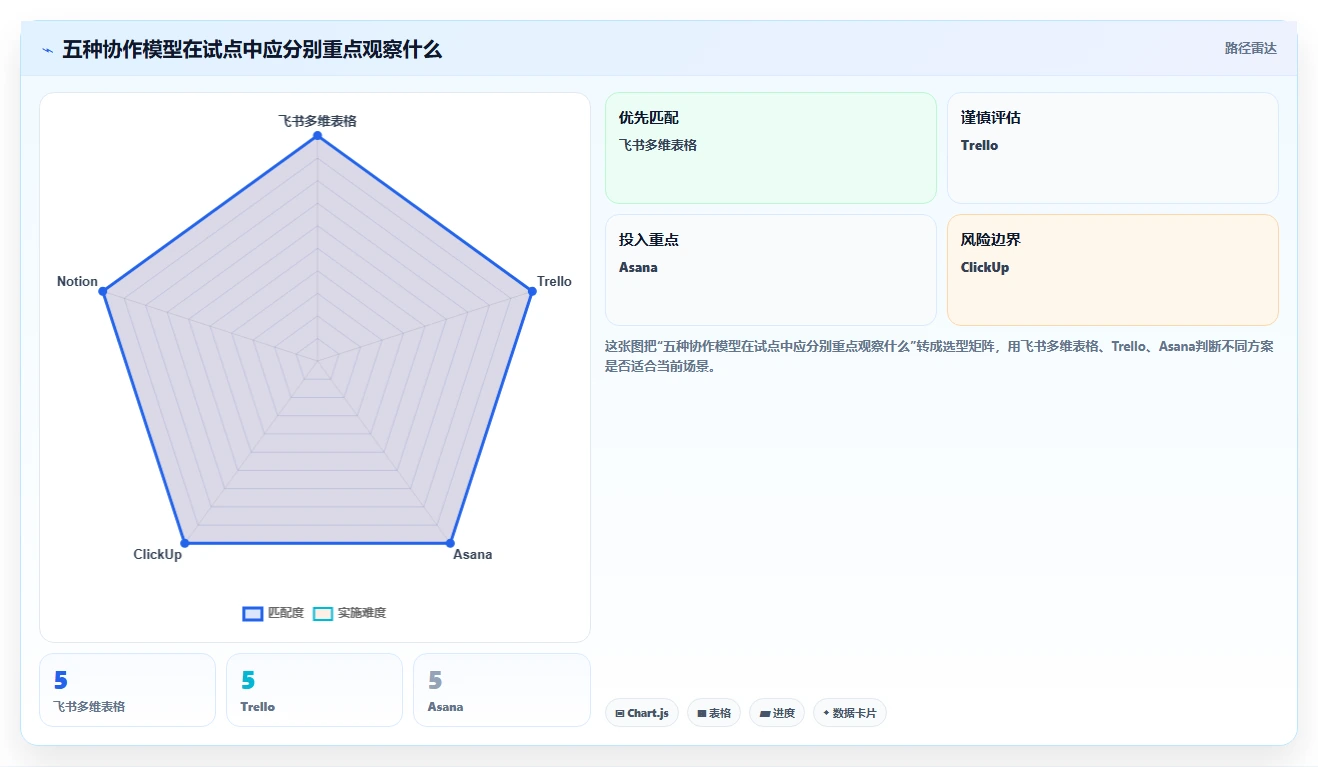
Task: Click the Notion axis label
Action: point(77,281)
